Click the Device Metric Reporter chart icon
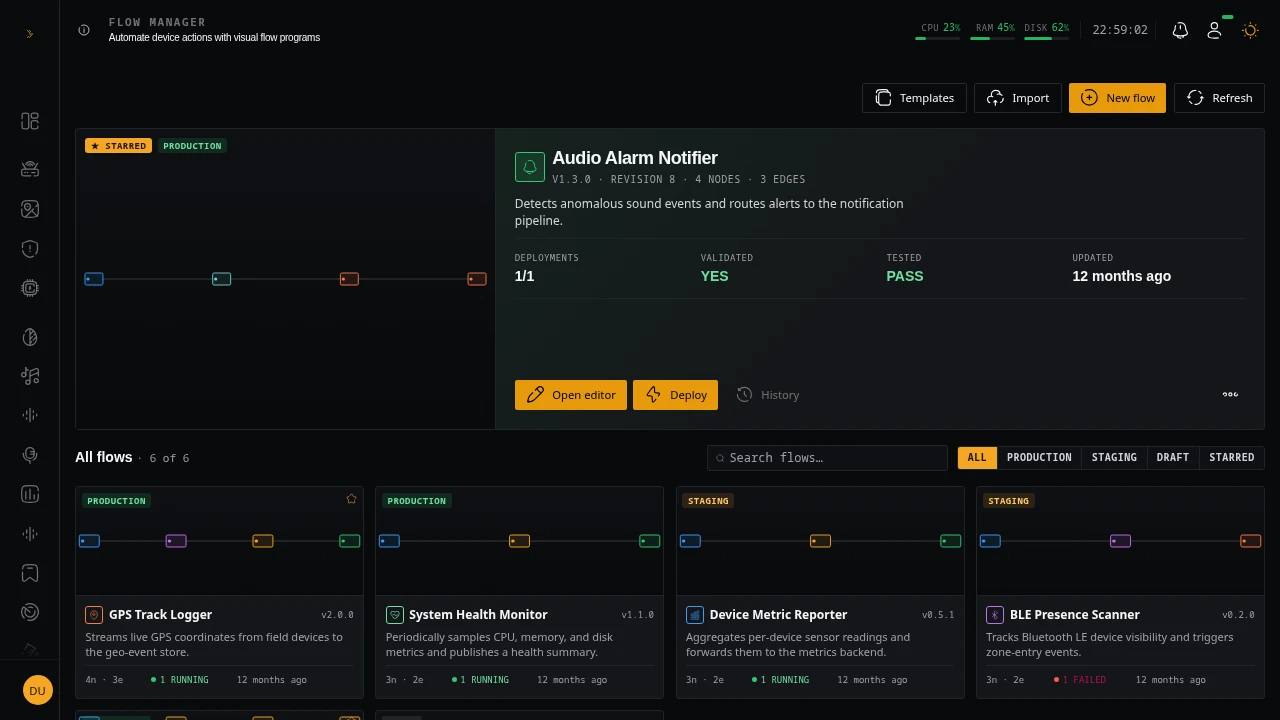The width and height of the screenshot is (1280, 720). pyautogui.click(x=695, y=615)
